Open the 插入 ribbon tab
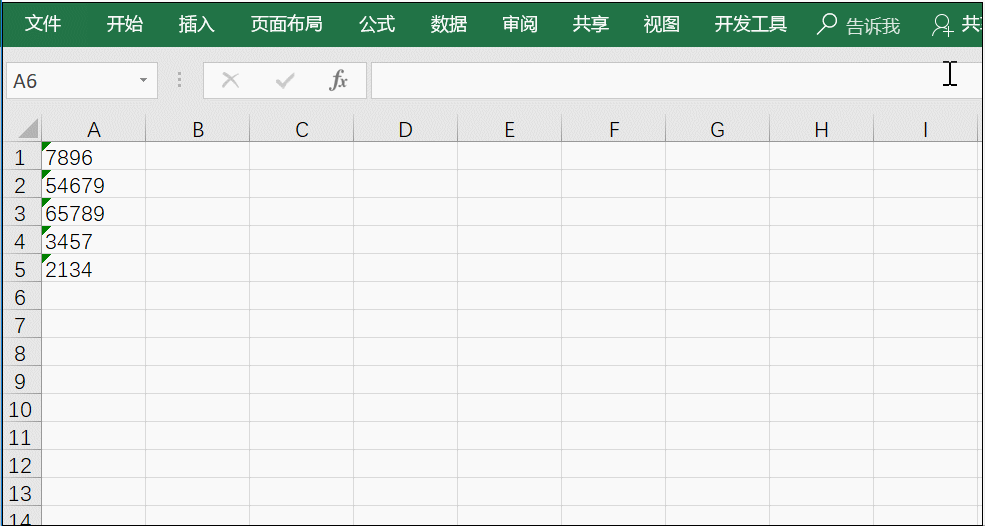 coord(197,25)
